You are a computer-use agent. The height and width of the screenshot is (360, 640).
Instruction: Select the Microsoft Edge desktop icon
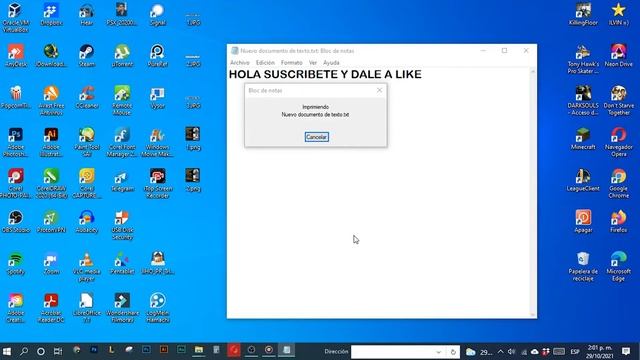click(618, 267)
